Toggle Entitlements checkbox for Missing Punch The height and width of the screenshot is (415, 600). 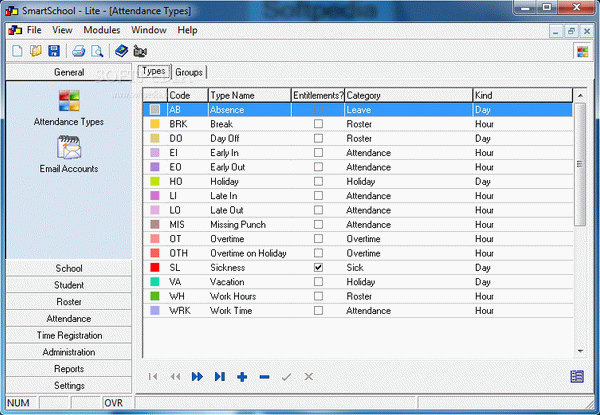pyautogui.click(x=318, y=225)
